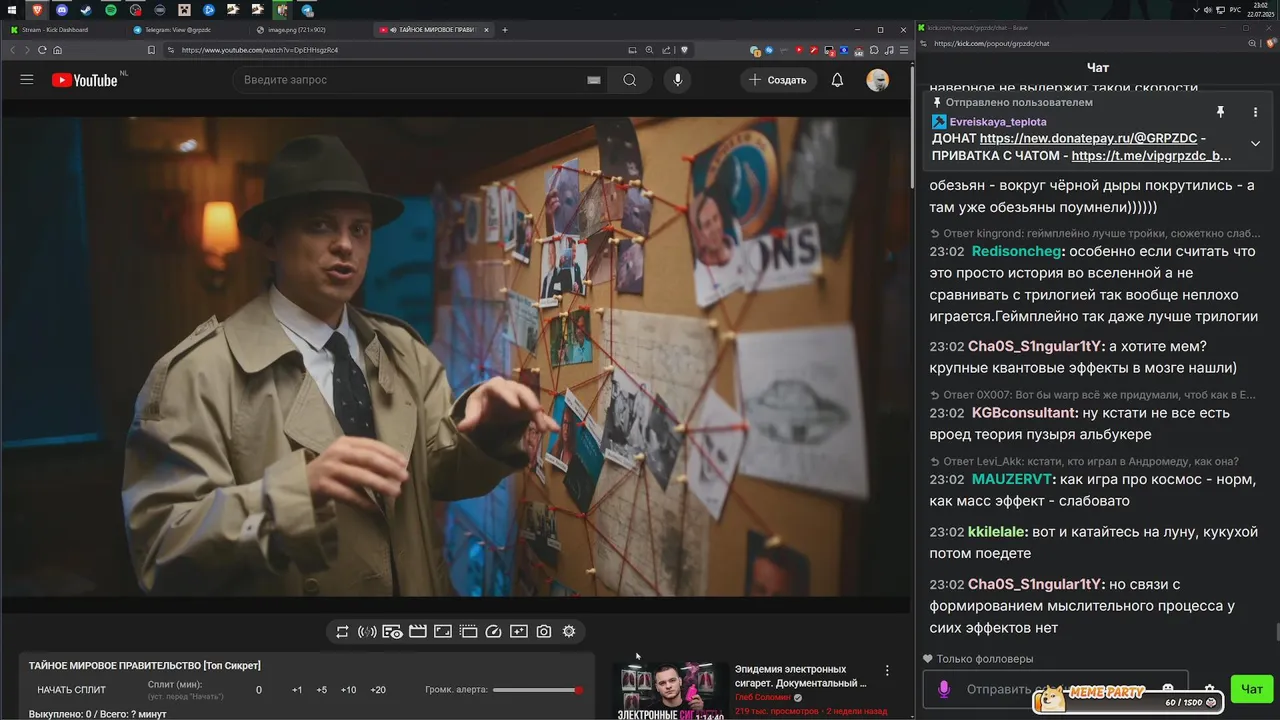Click the reply header to Levi_Akk
Screen dimensions: 1280x720
[x=1085, y=461]
